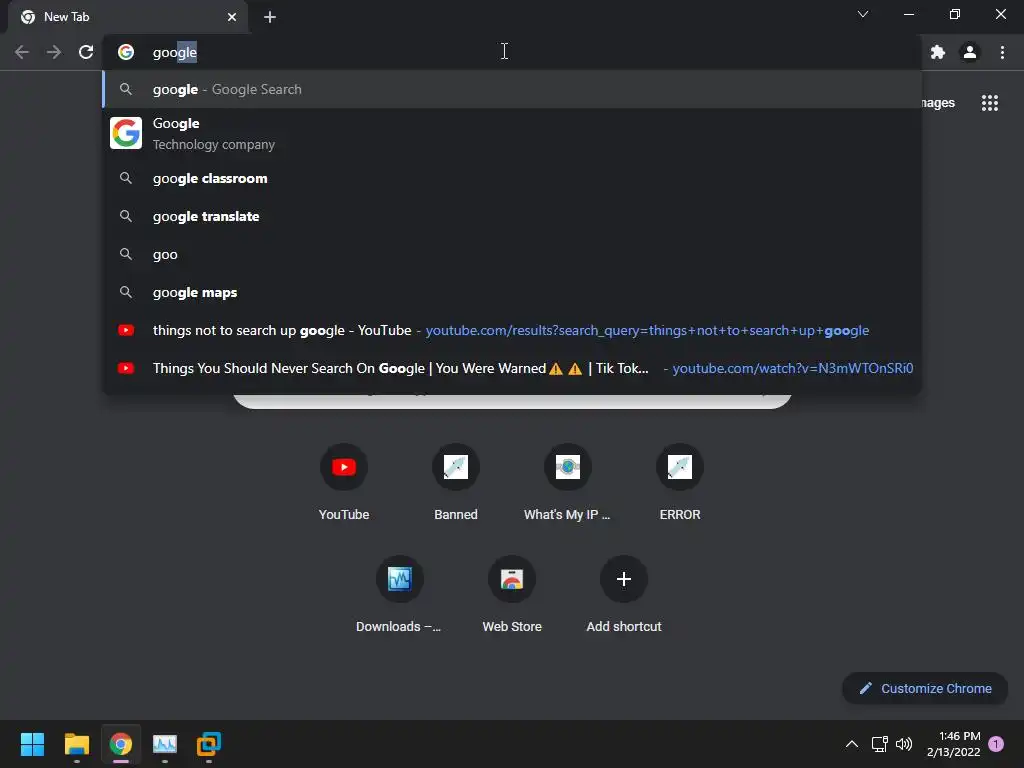Open File Explorer from the taskbar
1024x768 pixels.
[76, 744]
